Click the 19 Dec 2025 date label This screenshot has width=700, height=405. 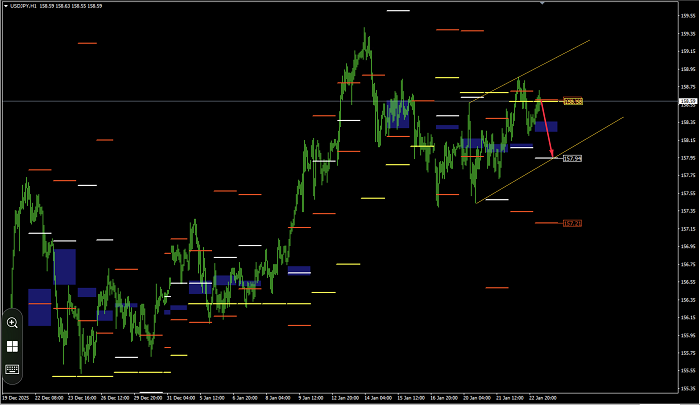(18, 398)
